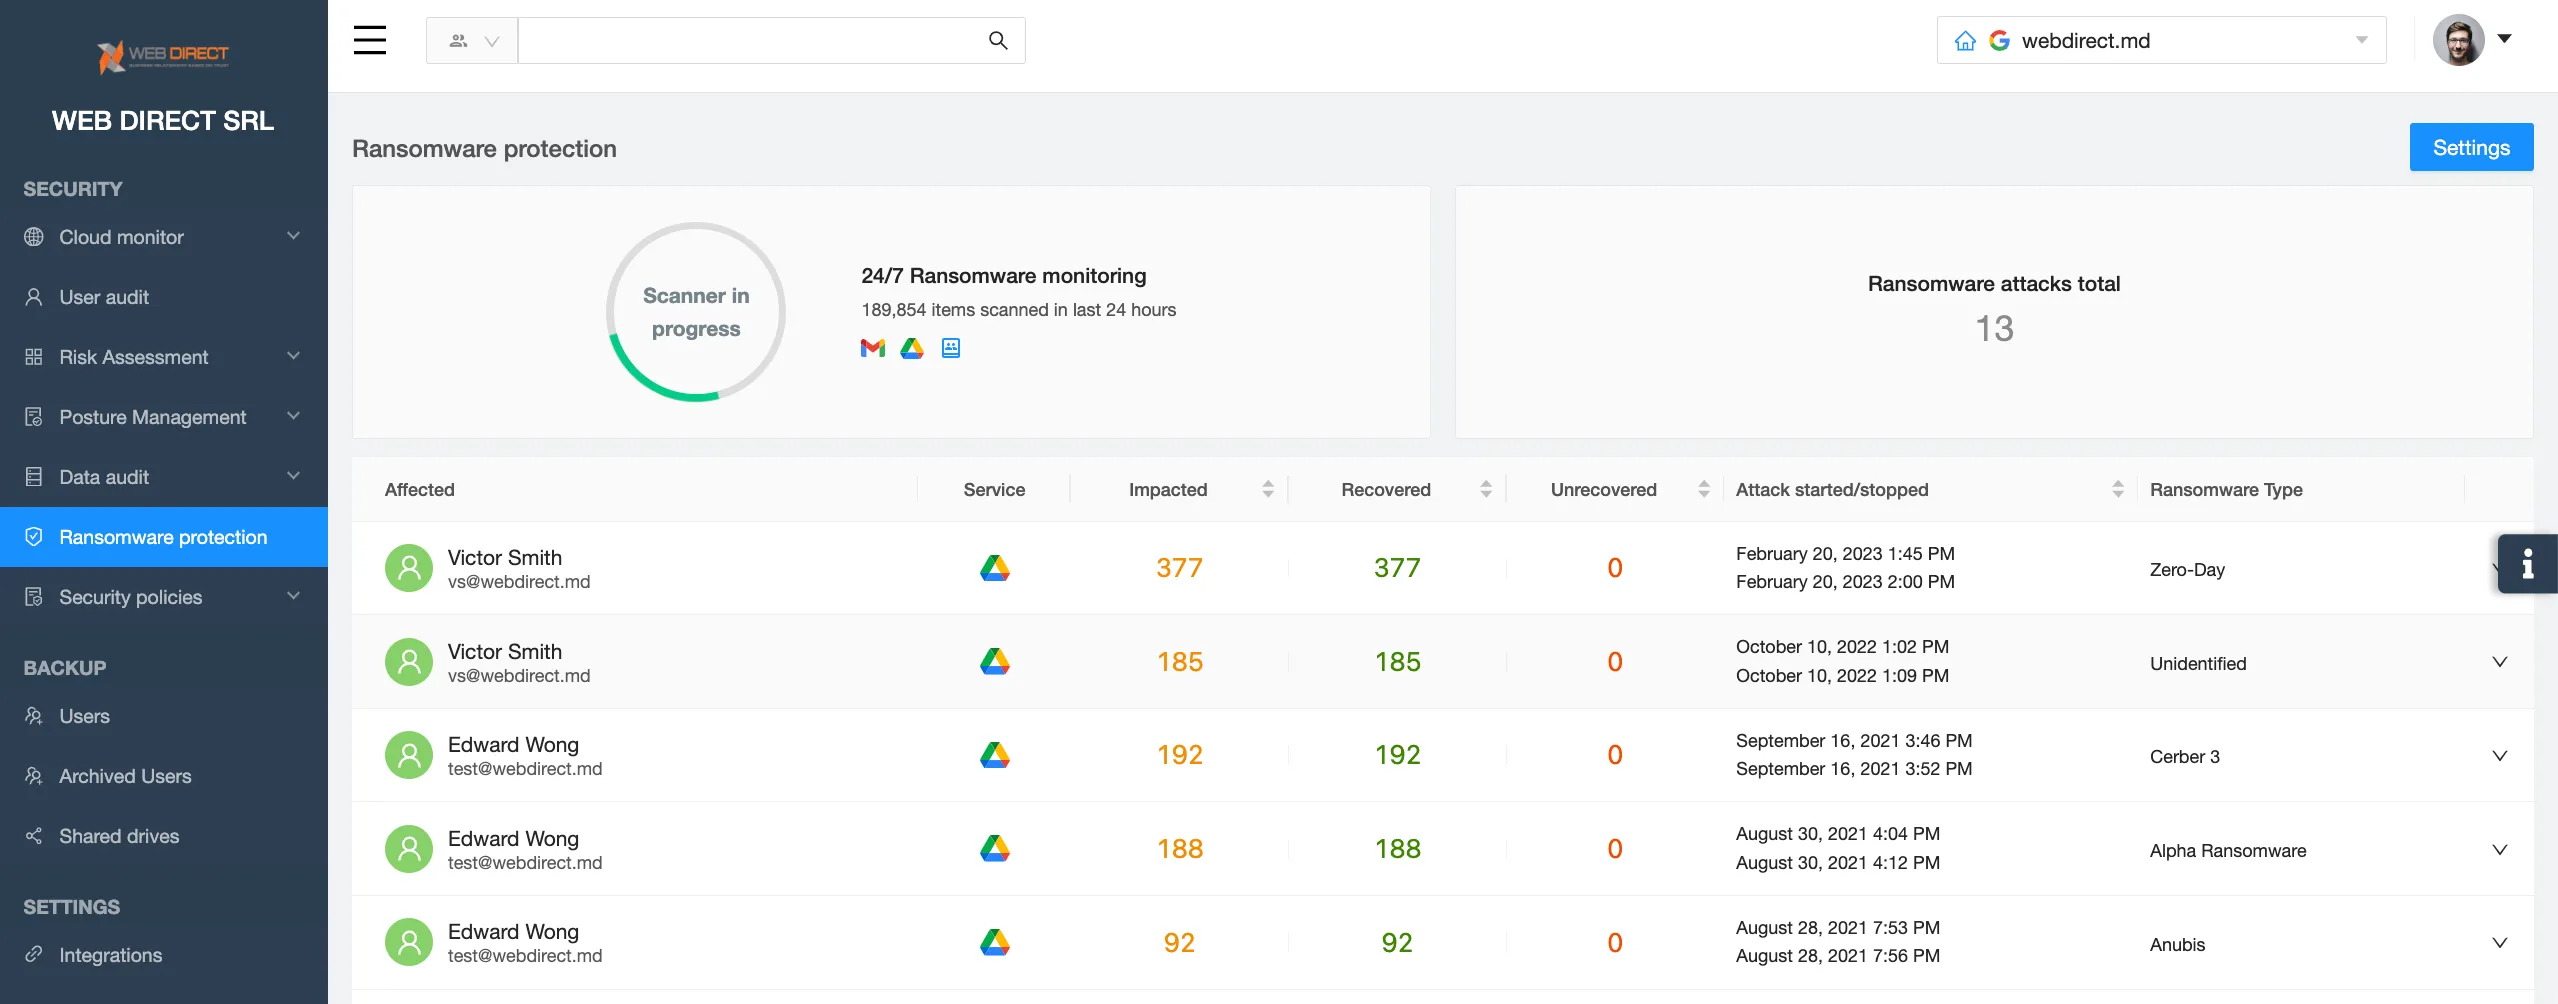
Task: Open the webdirect.md domain dropdown
Action: tap(2361, 41)
